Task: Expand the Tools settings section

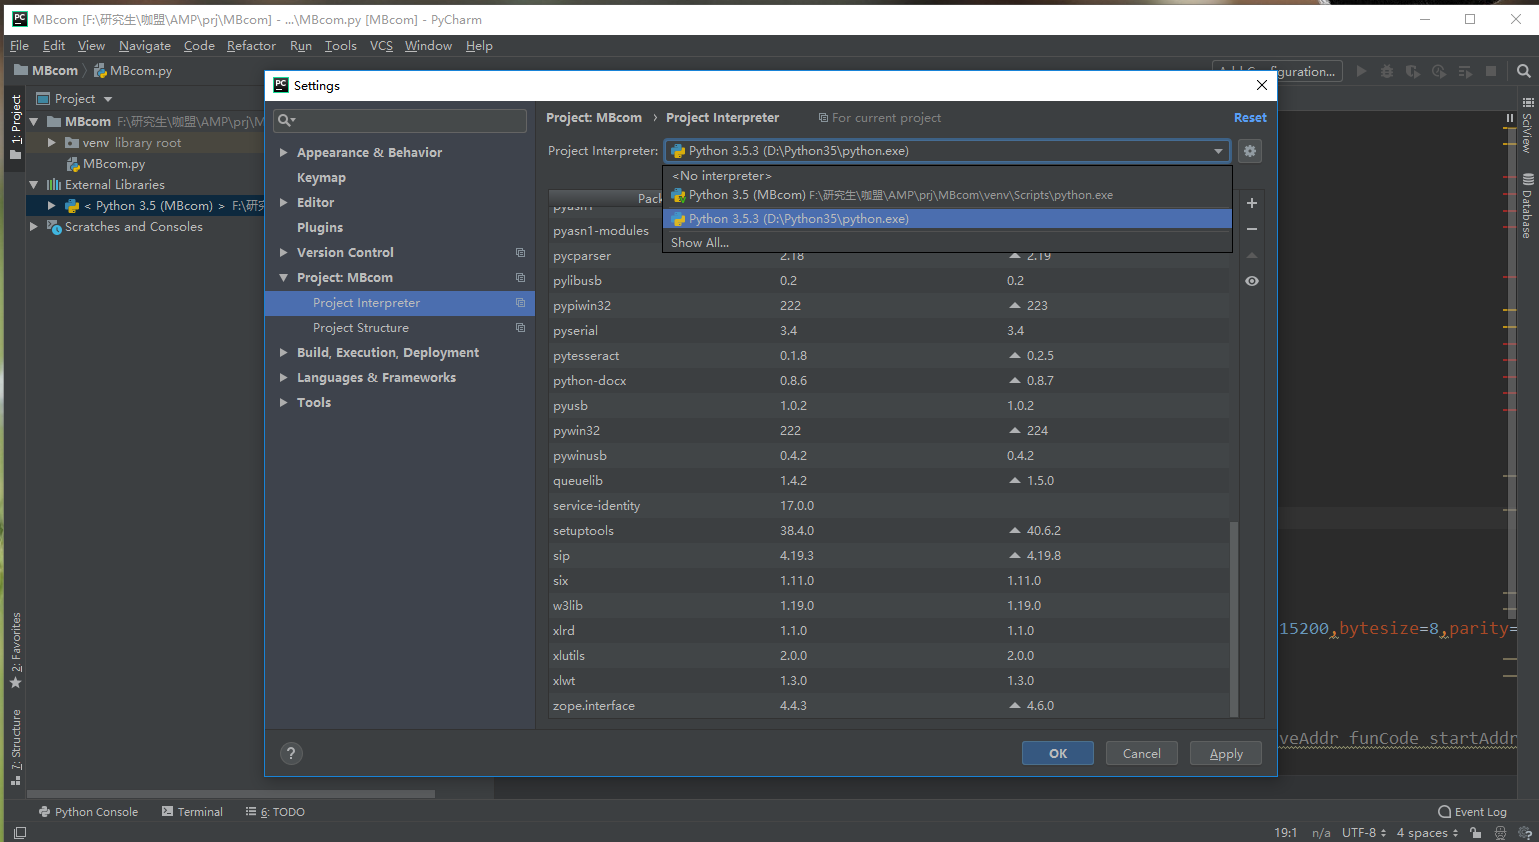Action: 284,402
